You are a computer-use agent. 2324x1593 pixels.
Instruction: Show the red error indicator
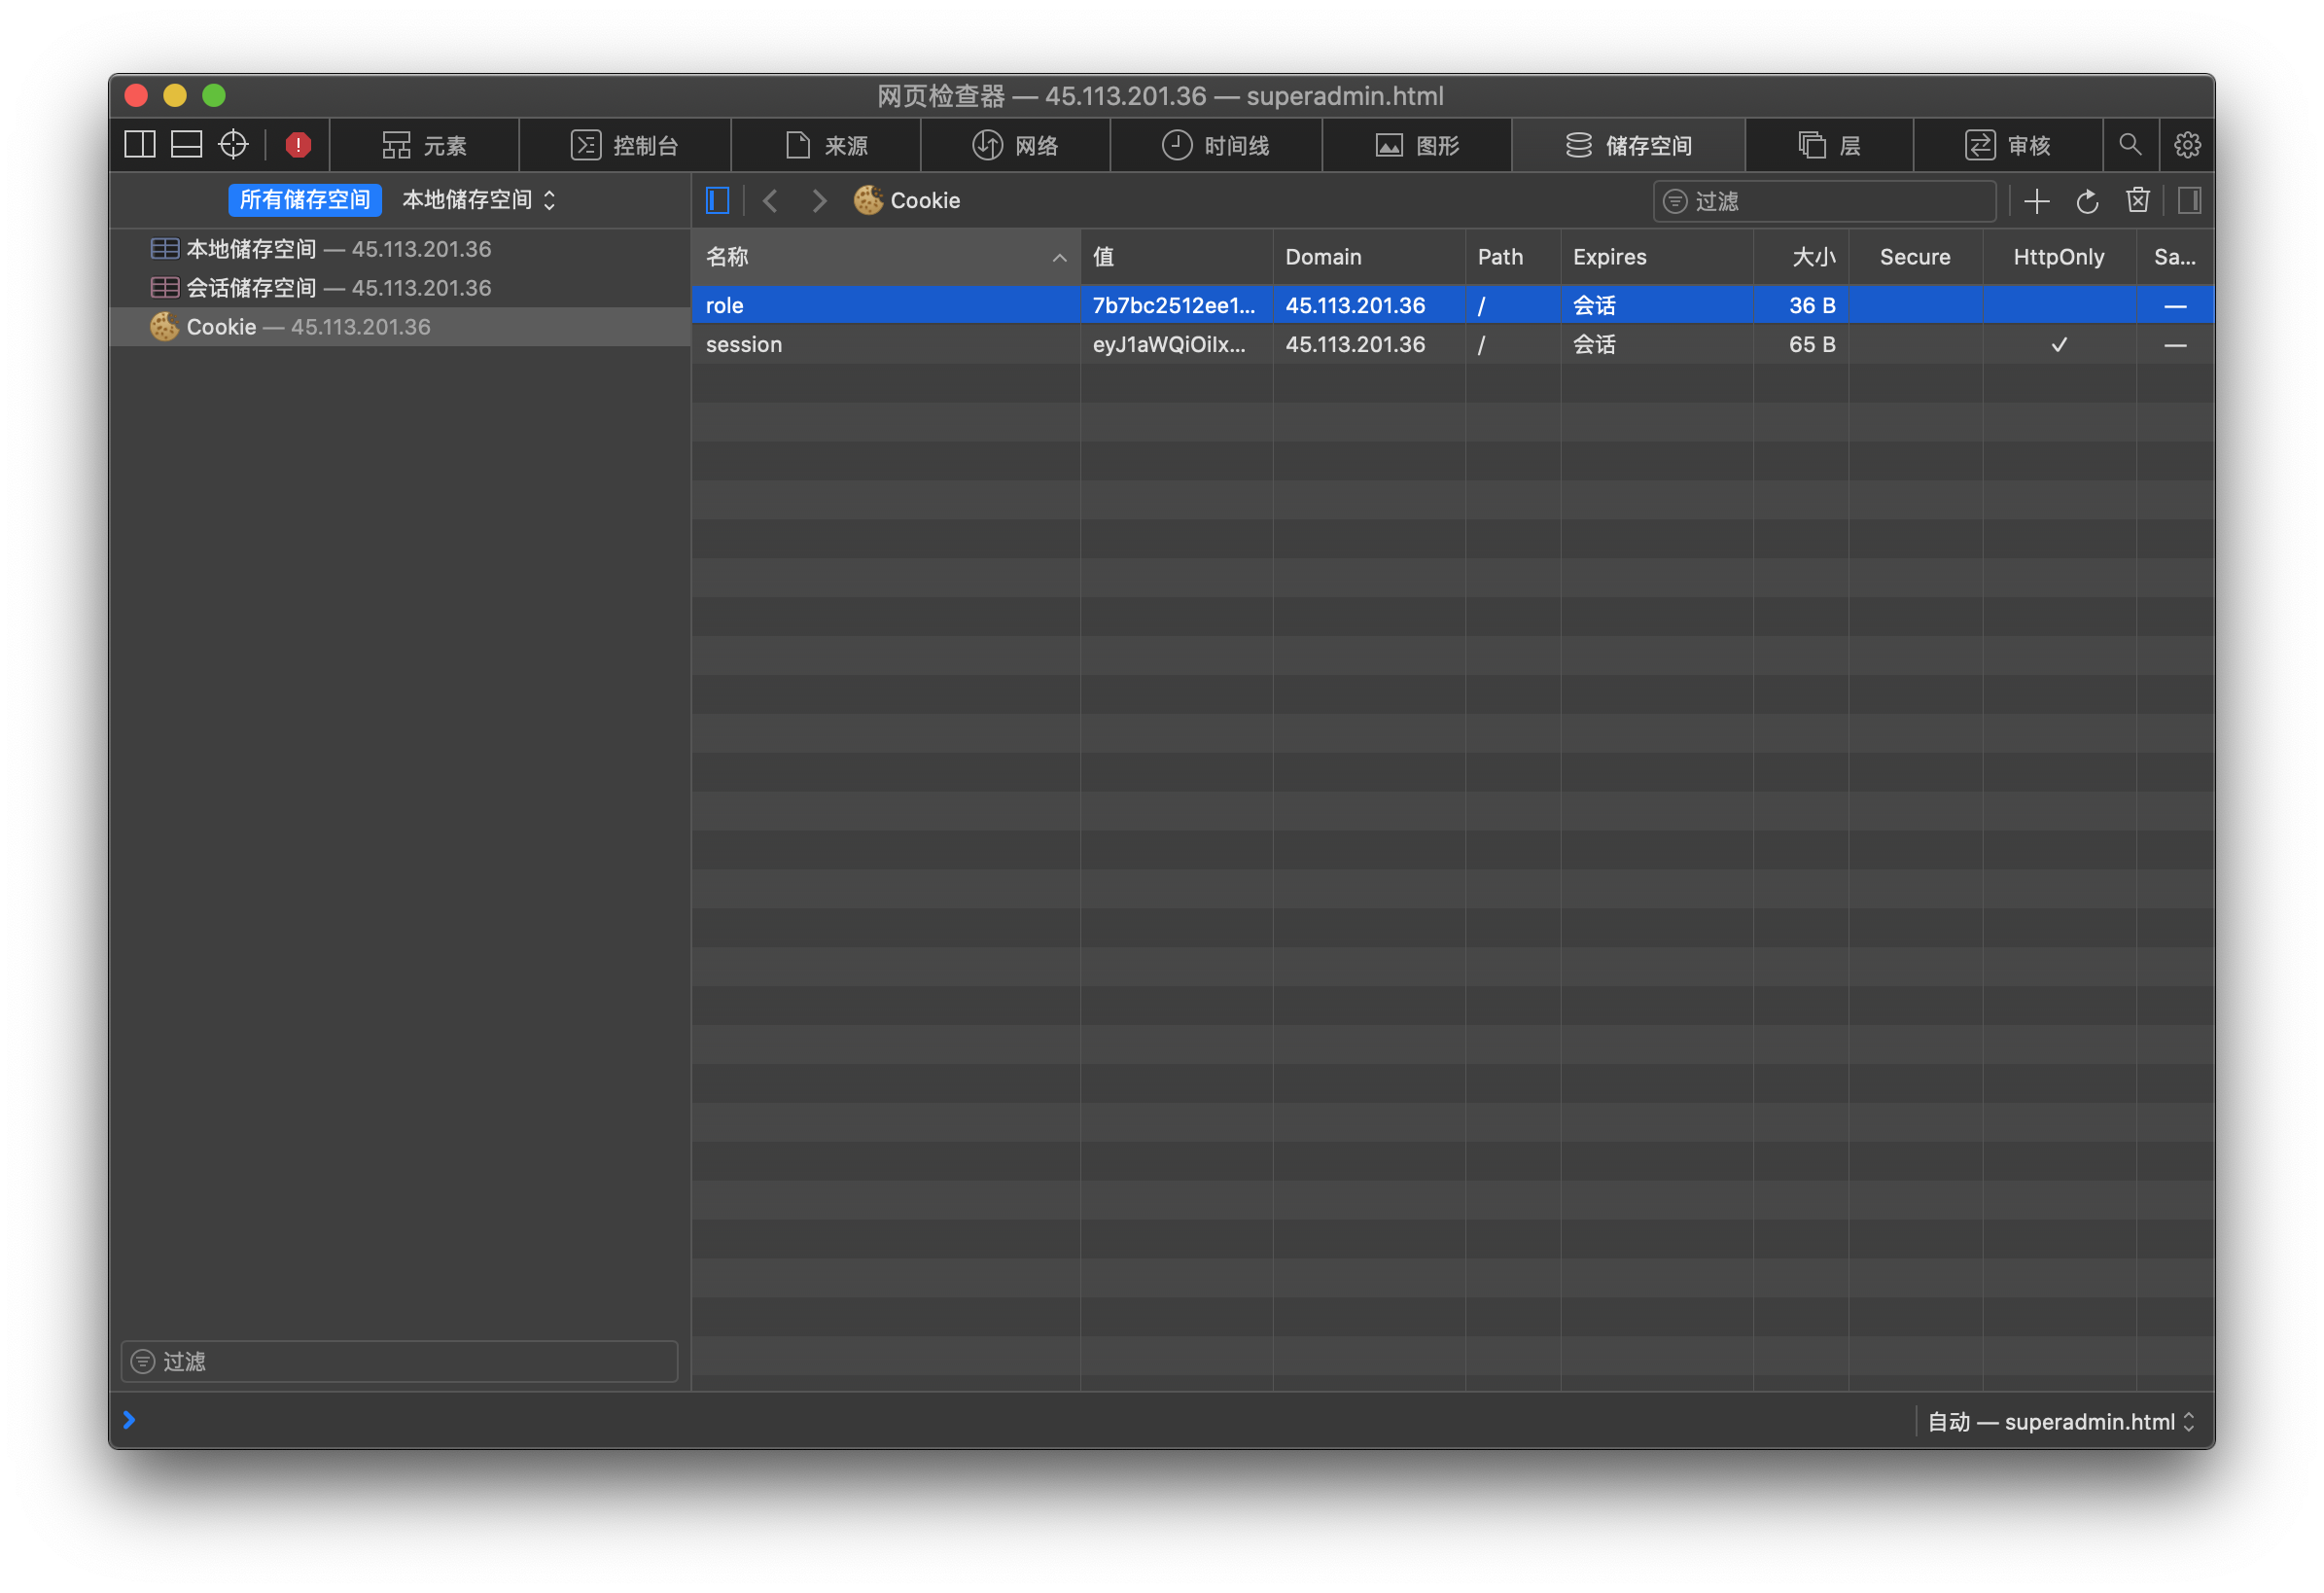pyautogui.click(x=298, y=145)
